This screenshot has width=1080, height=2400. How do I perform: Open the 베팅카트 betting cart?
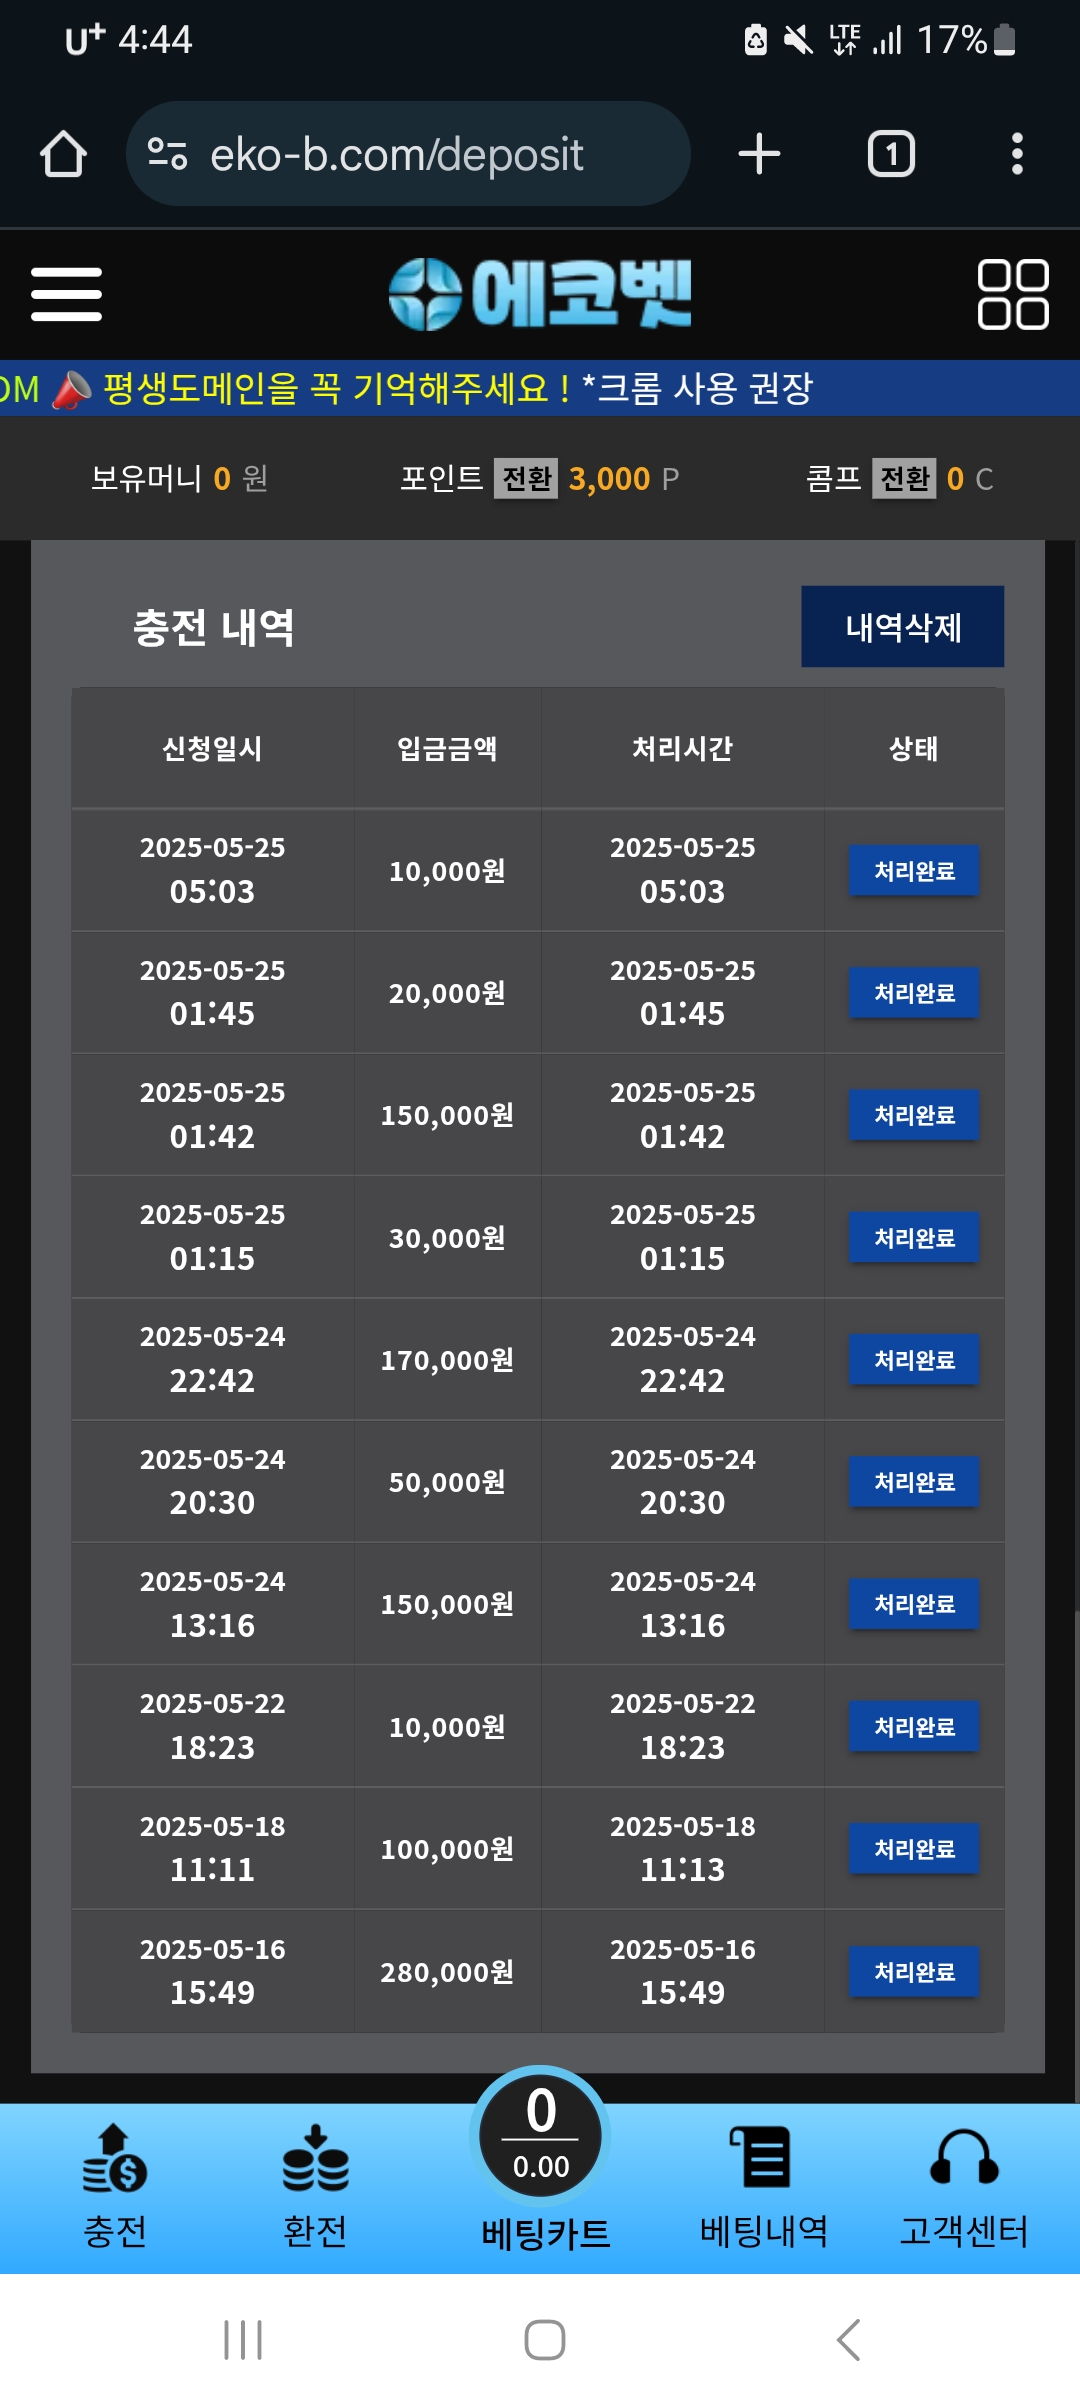tap(541, 2160)
